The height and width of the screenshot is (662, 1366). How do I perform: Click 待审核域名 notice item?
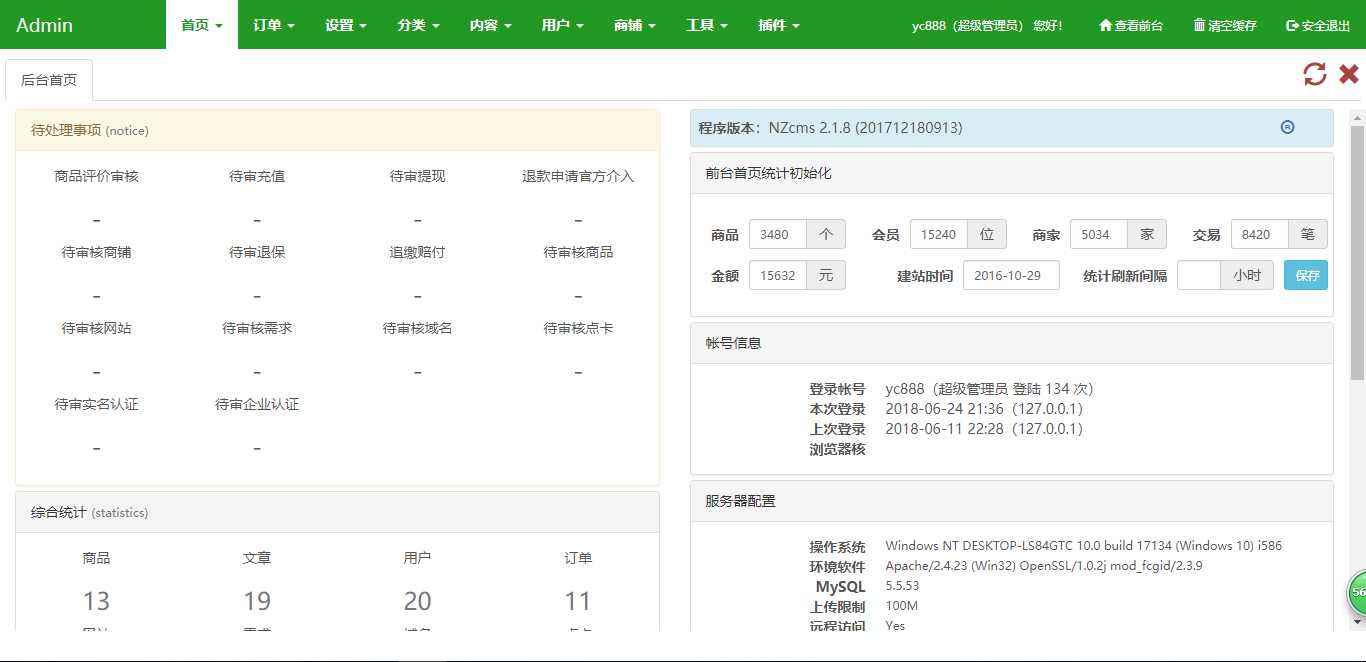click(417, 328)
